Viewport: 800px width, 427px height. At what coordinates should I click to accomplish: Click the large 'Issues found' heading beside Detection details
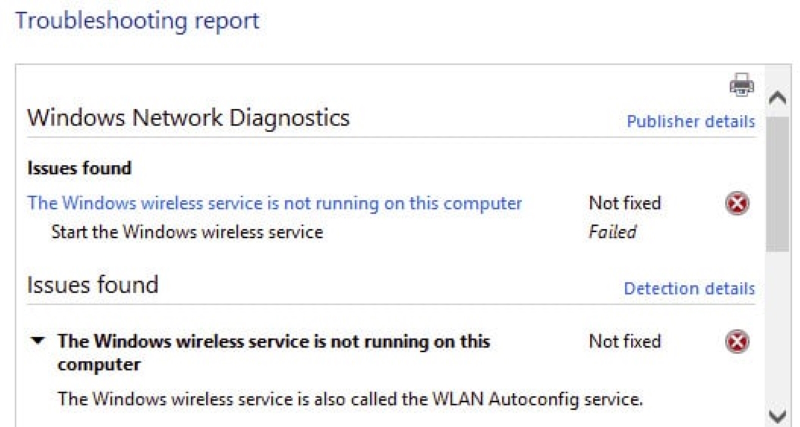coord(92,285)
